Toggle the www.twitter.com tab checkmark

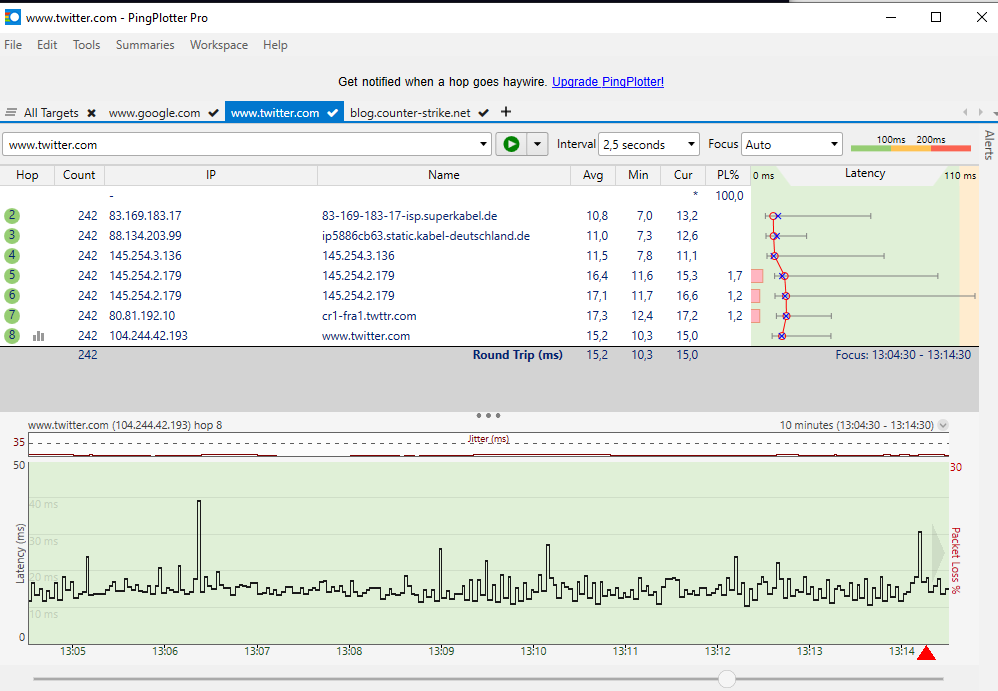332,113
